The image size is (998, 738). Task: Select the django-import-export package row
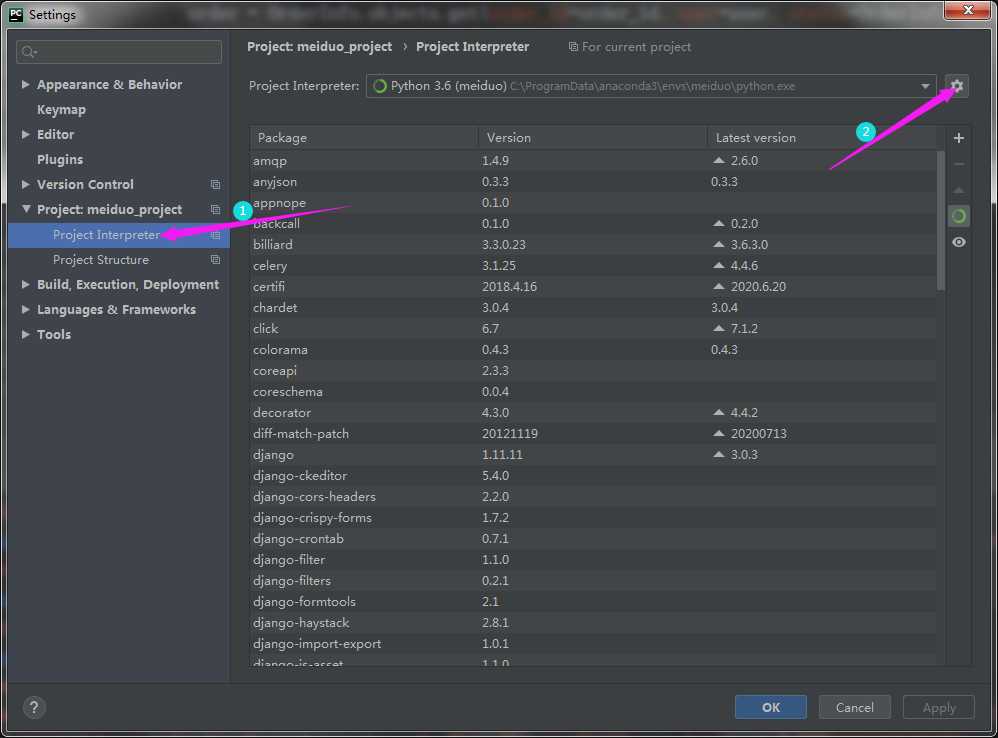(x=593, y=643)
